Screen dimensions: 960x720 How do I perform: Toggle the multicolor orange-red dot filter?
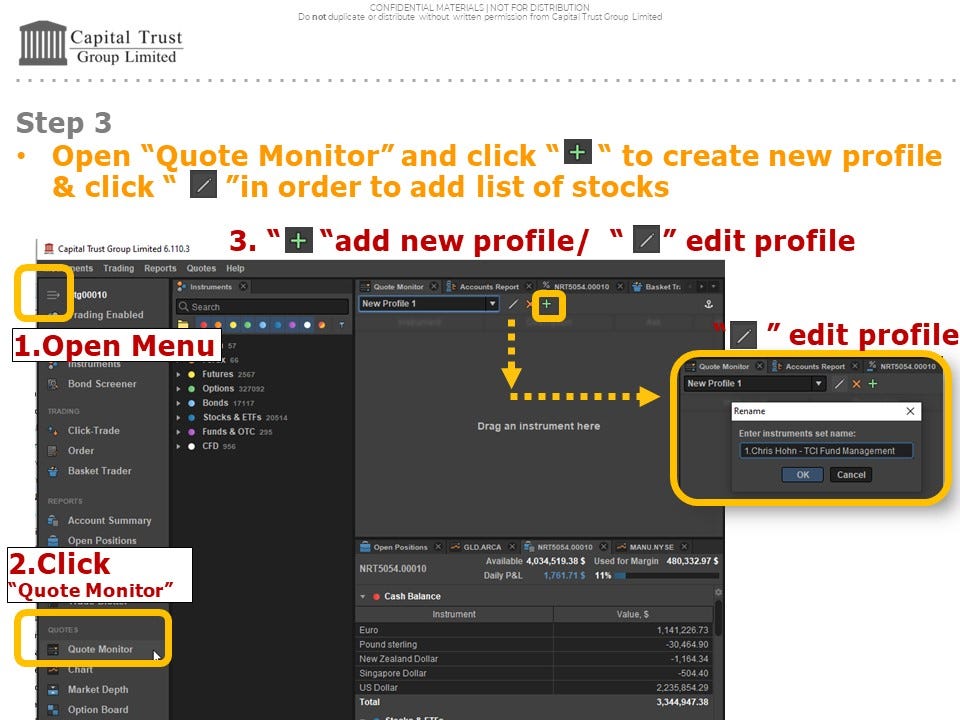(x=322, y=325)
